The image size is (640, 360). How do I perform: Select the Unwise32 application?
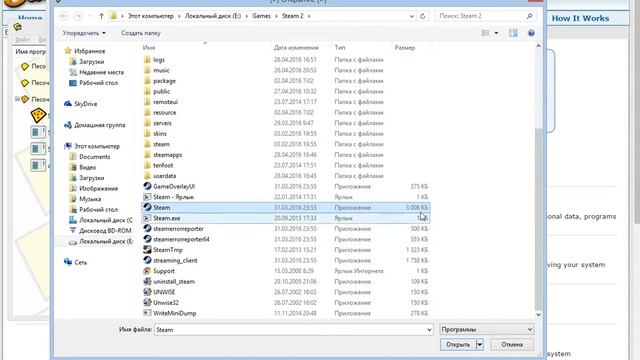click(x=285, y=303)
